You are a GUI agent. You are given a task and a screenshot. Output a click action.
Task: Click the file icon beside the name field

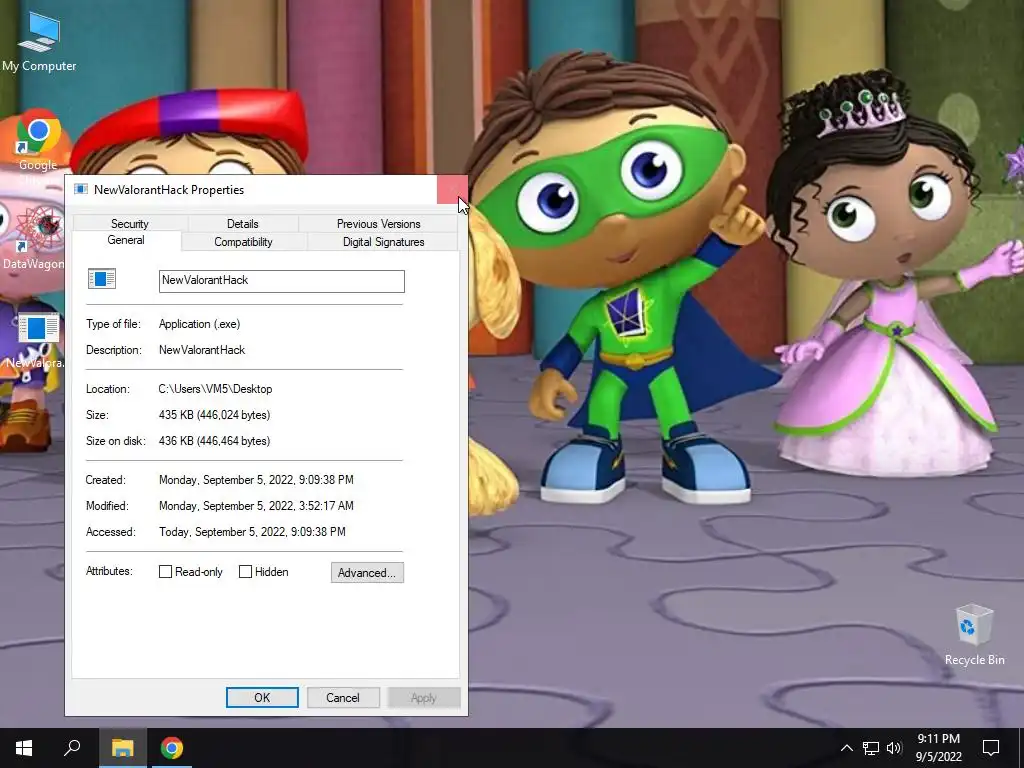click(x=102, y=279)
